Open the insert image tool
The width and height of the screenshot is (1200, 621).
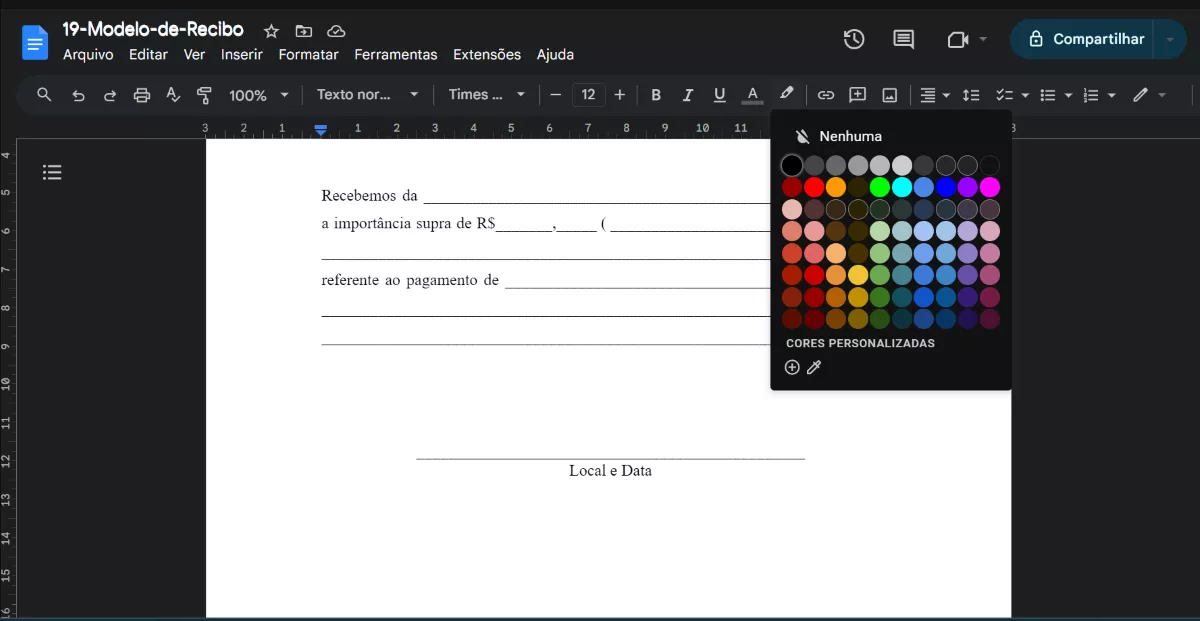coord(889,95)
